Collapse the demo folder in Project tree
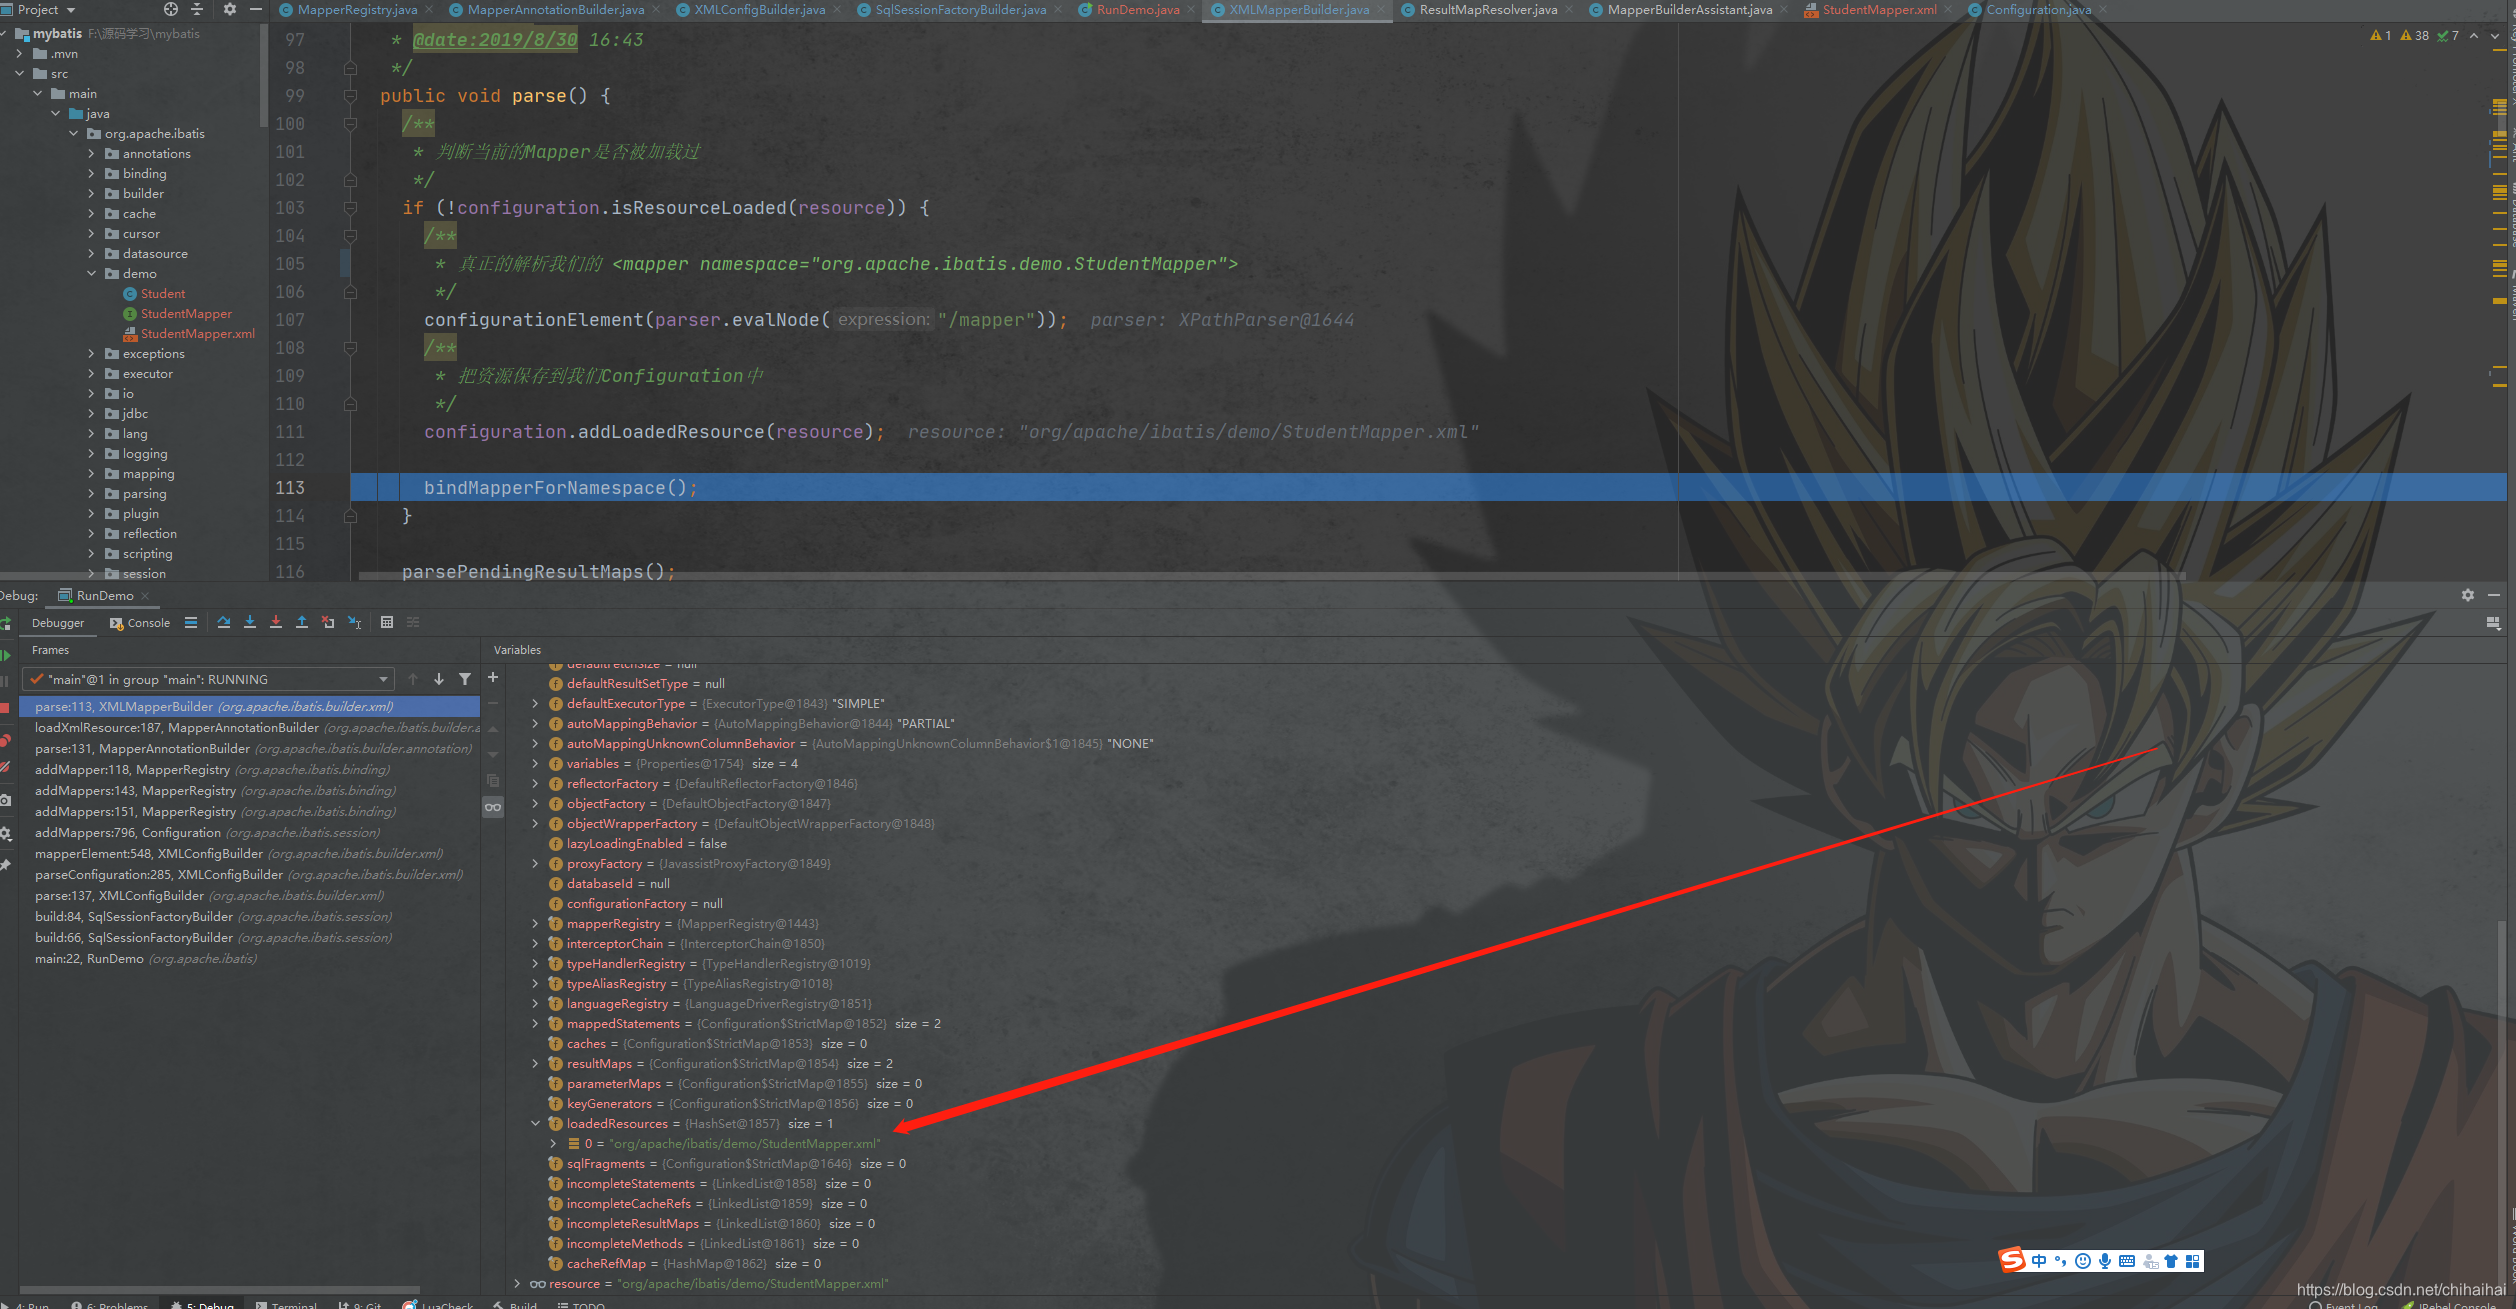The height and width of the screenshot is (1309, 2516). tap(91, 273)
